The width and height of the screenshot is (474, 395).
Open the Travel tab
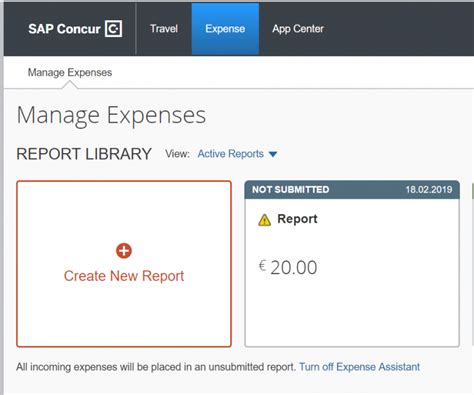164,29
